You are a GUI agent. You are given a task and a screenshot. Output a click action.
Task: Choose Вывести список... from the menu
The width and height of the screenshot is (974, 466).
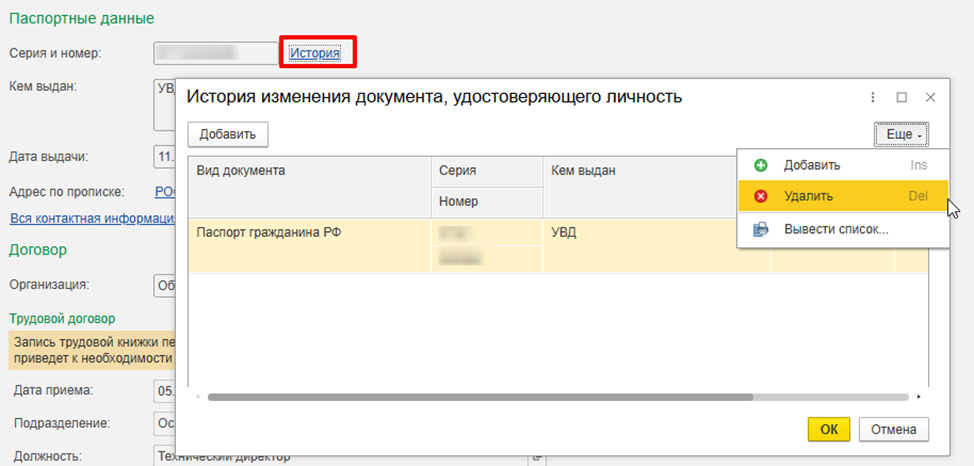[x=836, y=229]
